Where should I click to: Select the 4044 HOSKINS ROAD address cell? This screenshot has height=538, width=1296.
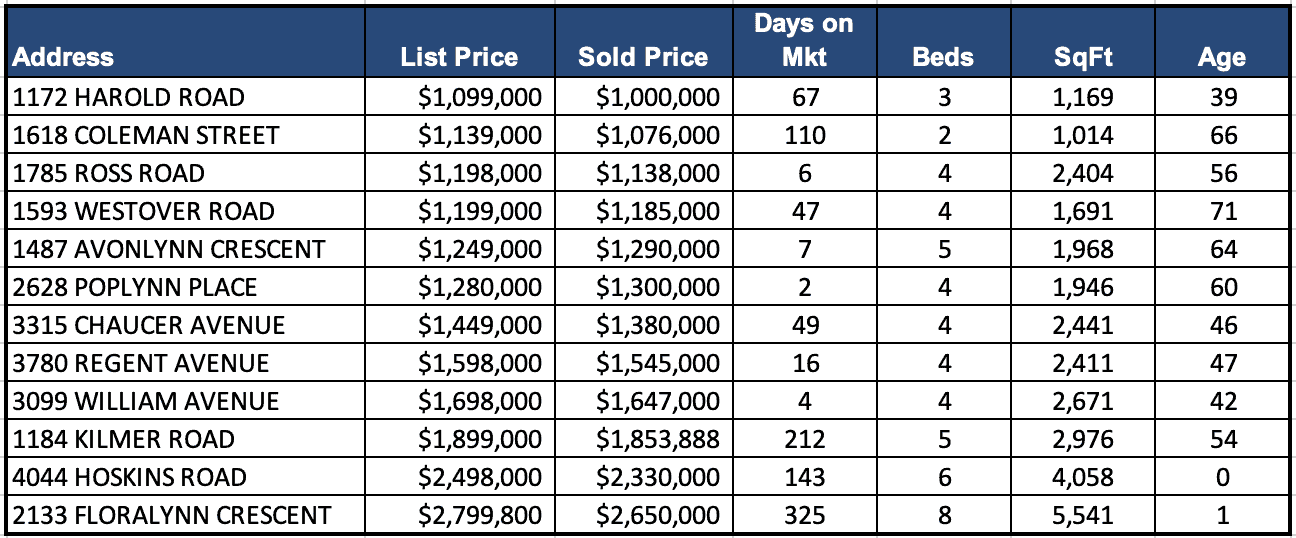pyautogui.click(x=130, y=477)
